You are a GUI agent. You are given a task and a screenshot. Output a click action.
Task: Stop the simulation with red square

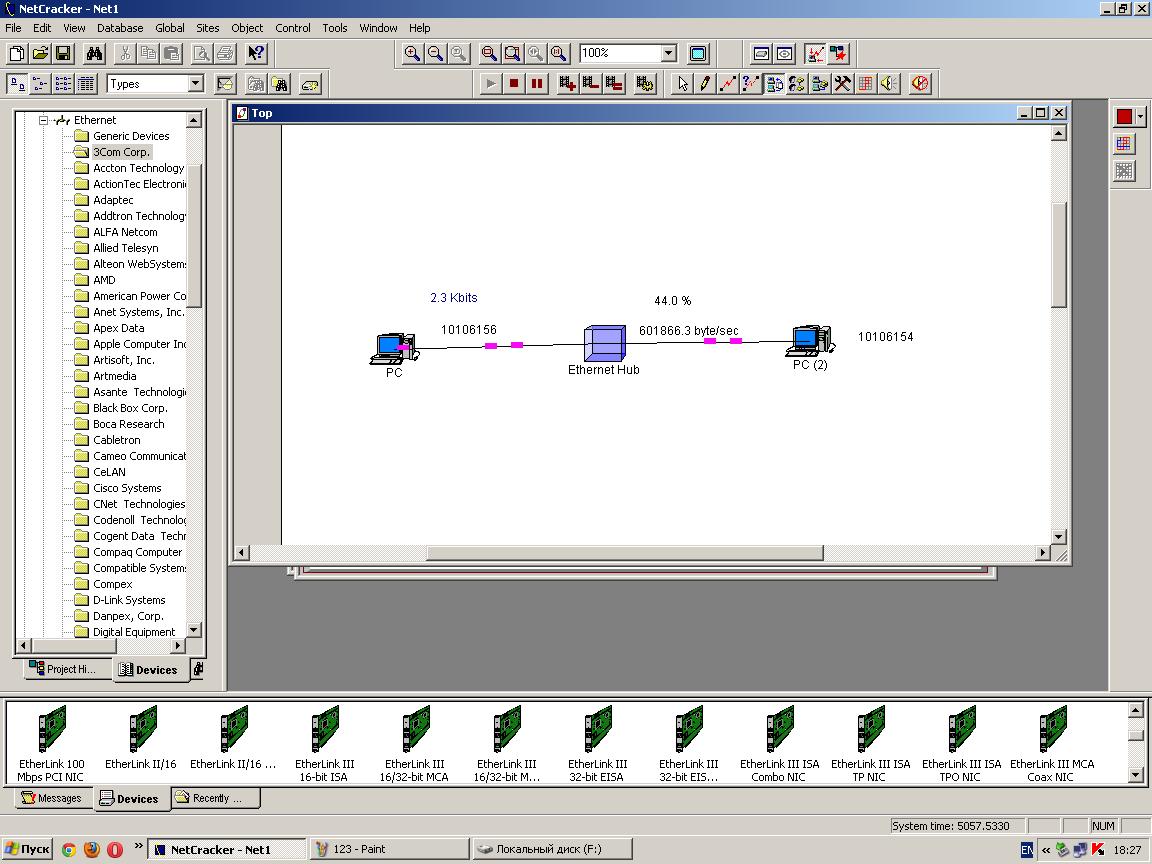click(x=514, y=84)
